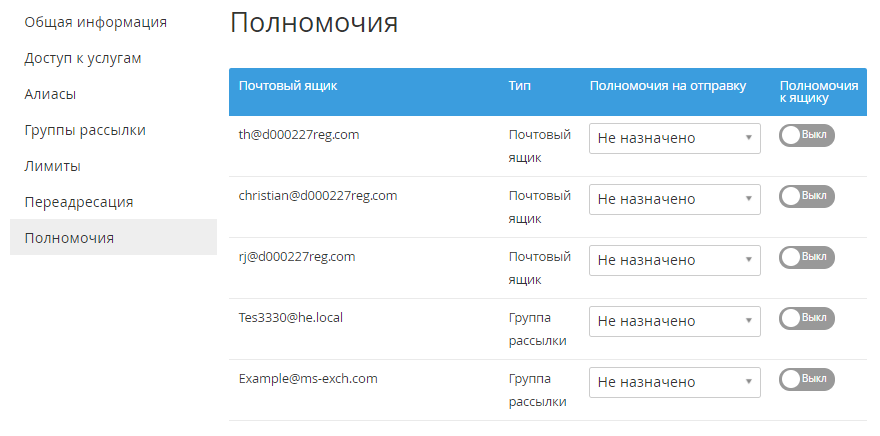
Task: Open send permission dropdown for rj@d000227reg.com
Action: pyautogui.click(x=675, y=260)
